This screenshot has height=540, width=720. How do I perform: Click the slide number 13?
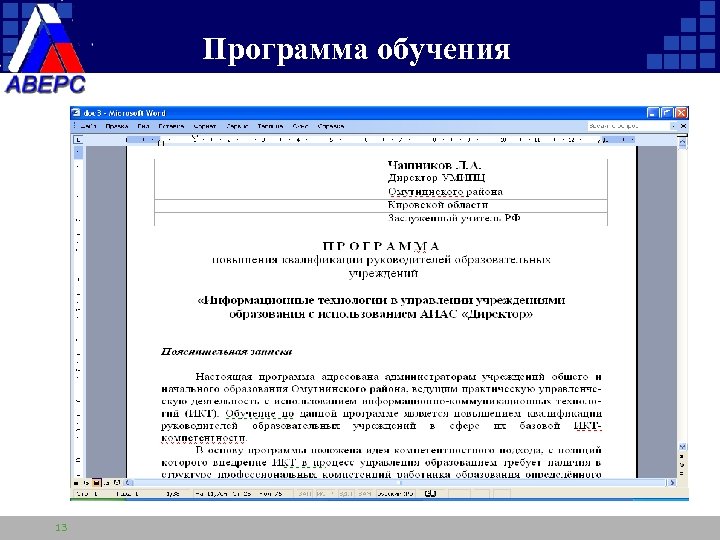[x=61, y=527]
